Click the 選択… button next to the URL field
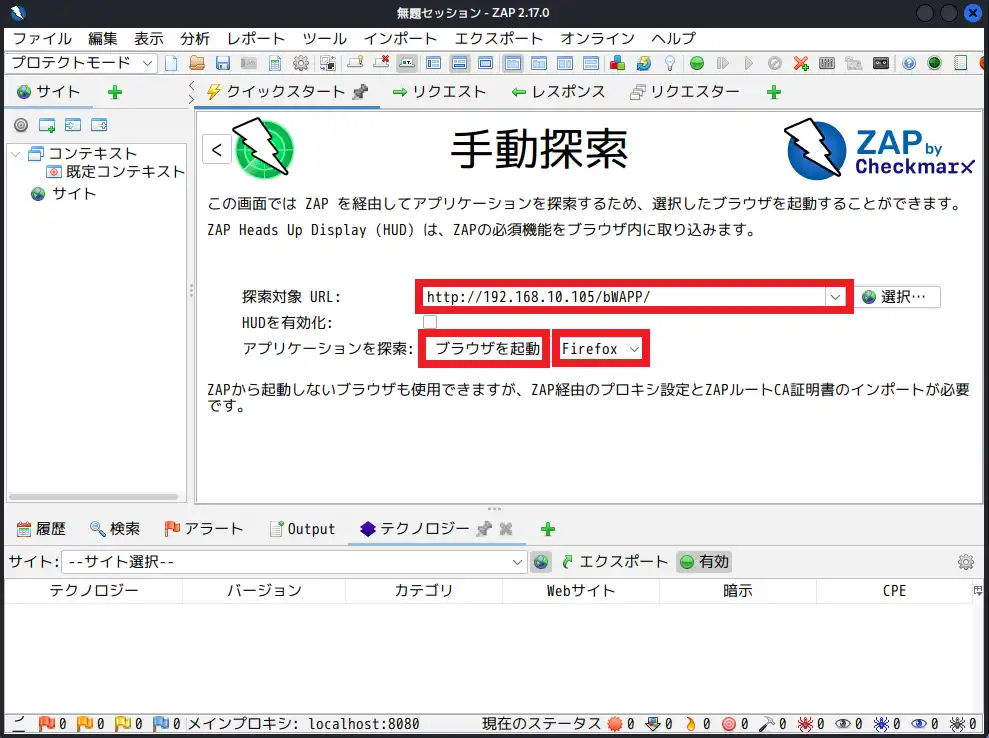 coord(897,296)
